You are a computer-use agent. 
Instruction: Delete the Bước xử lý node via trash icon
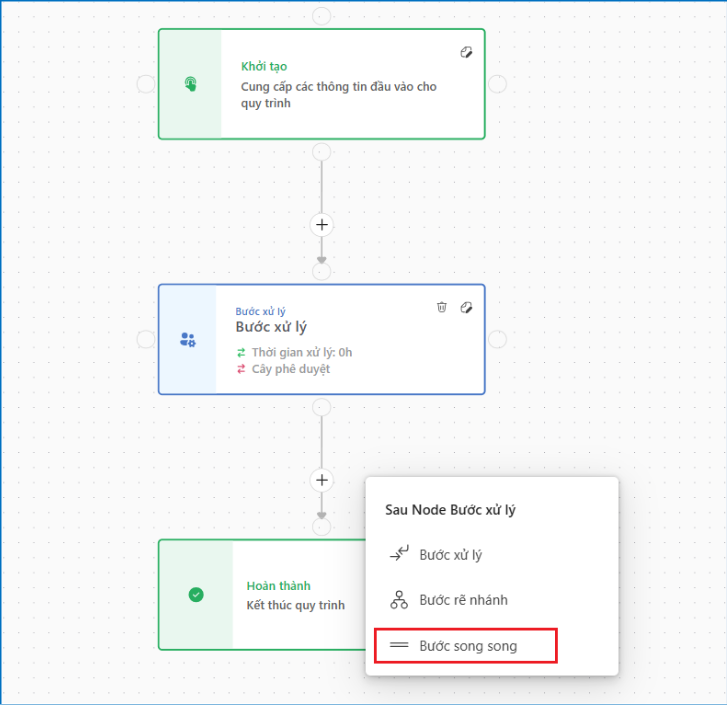442,307
